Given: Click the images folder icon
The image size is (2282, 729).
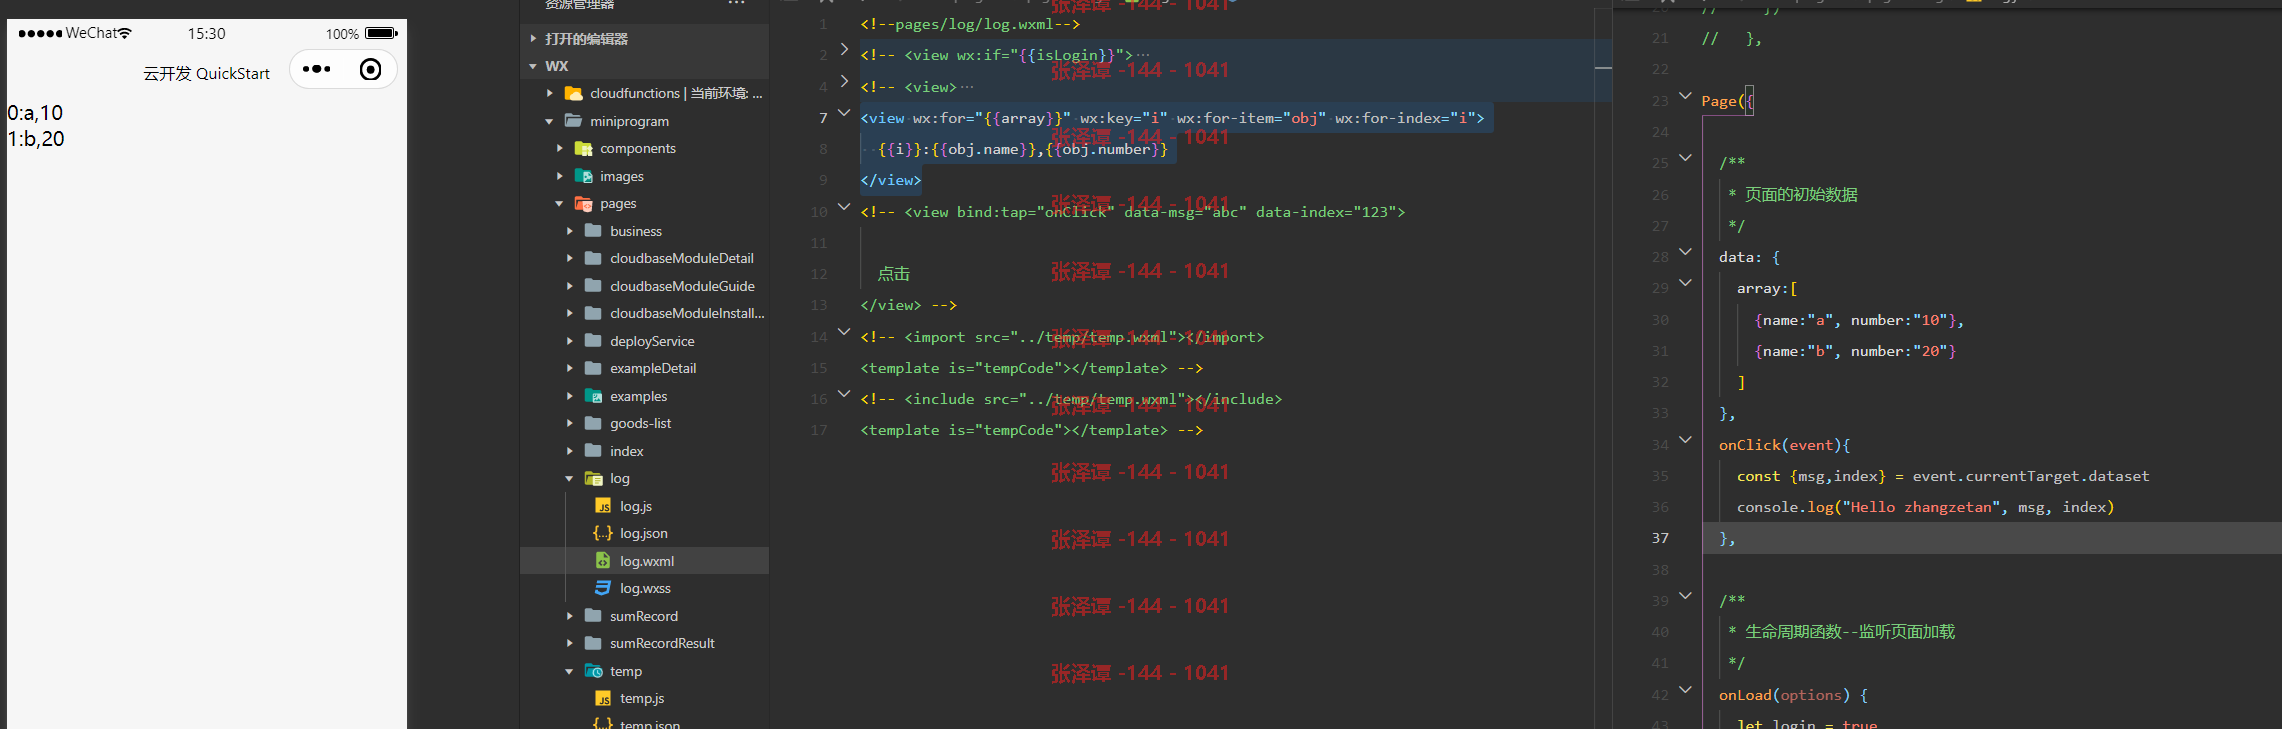Looking at the screenshot, I should pyautogui.click(x=584, y=176).
